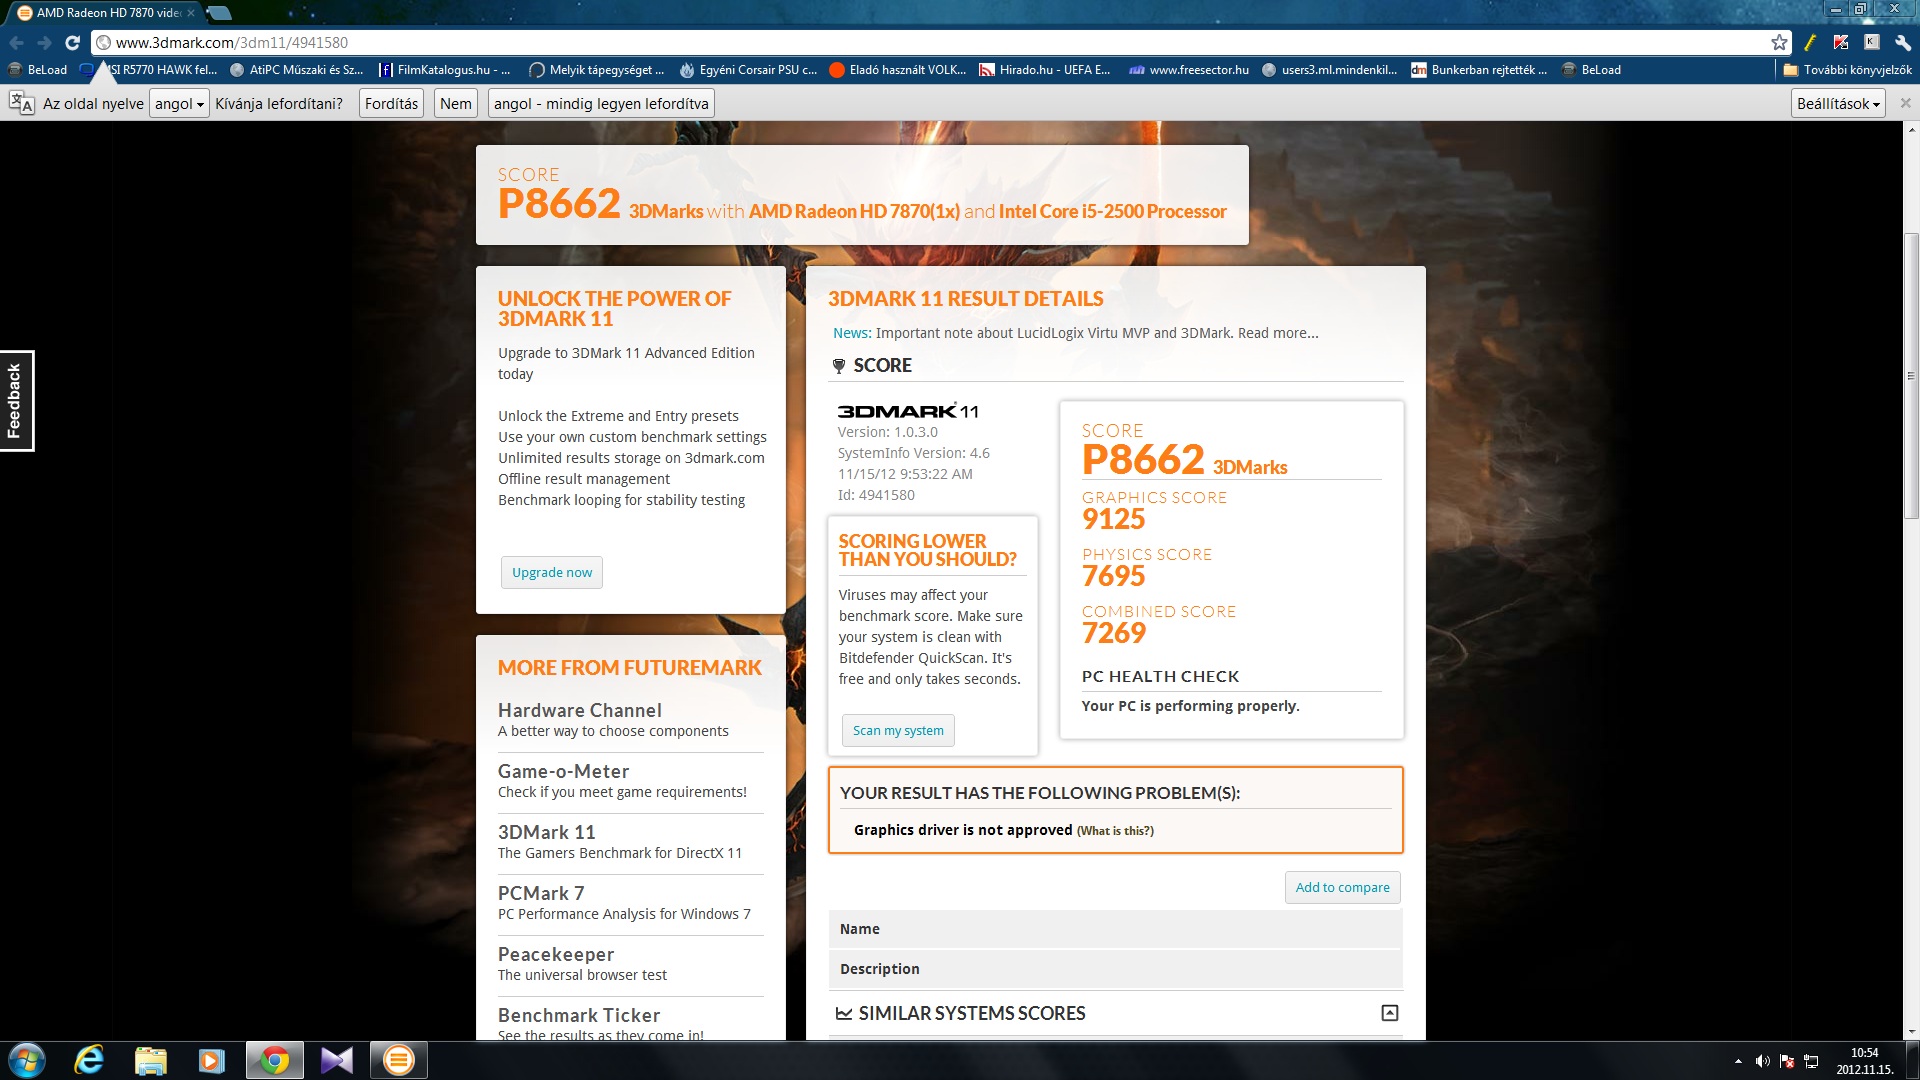The image size is (1920, 1080).
Task: Open the users3.ml.mindenkil bookmark
Action: (1330, 70)
